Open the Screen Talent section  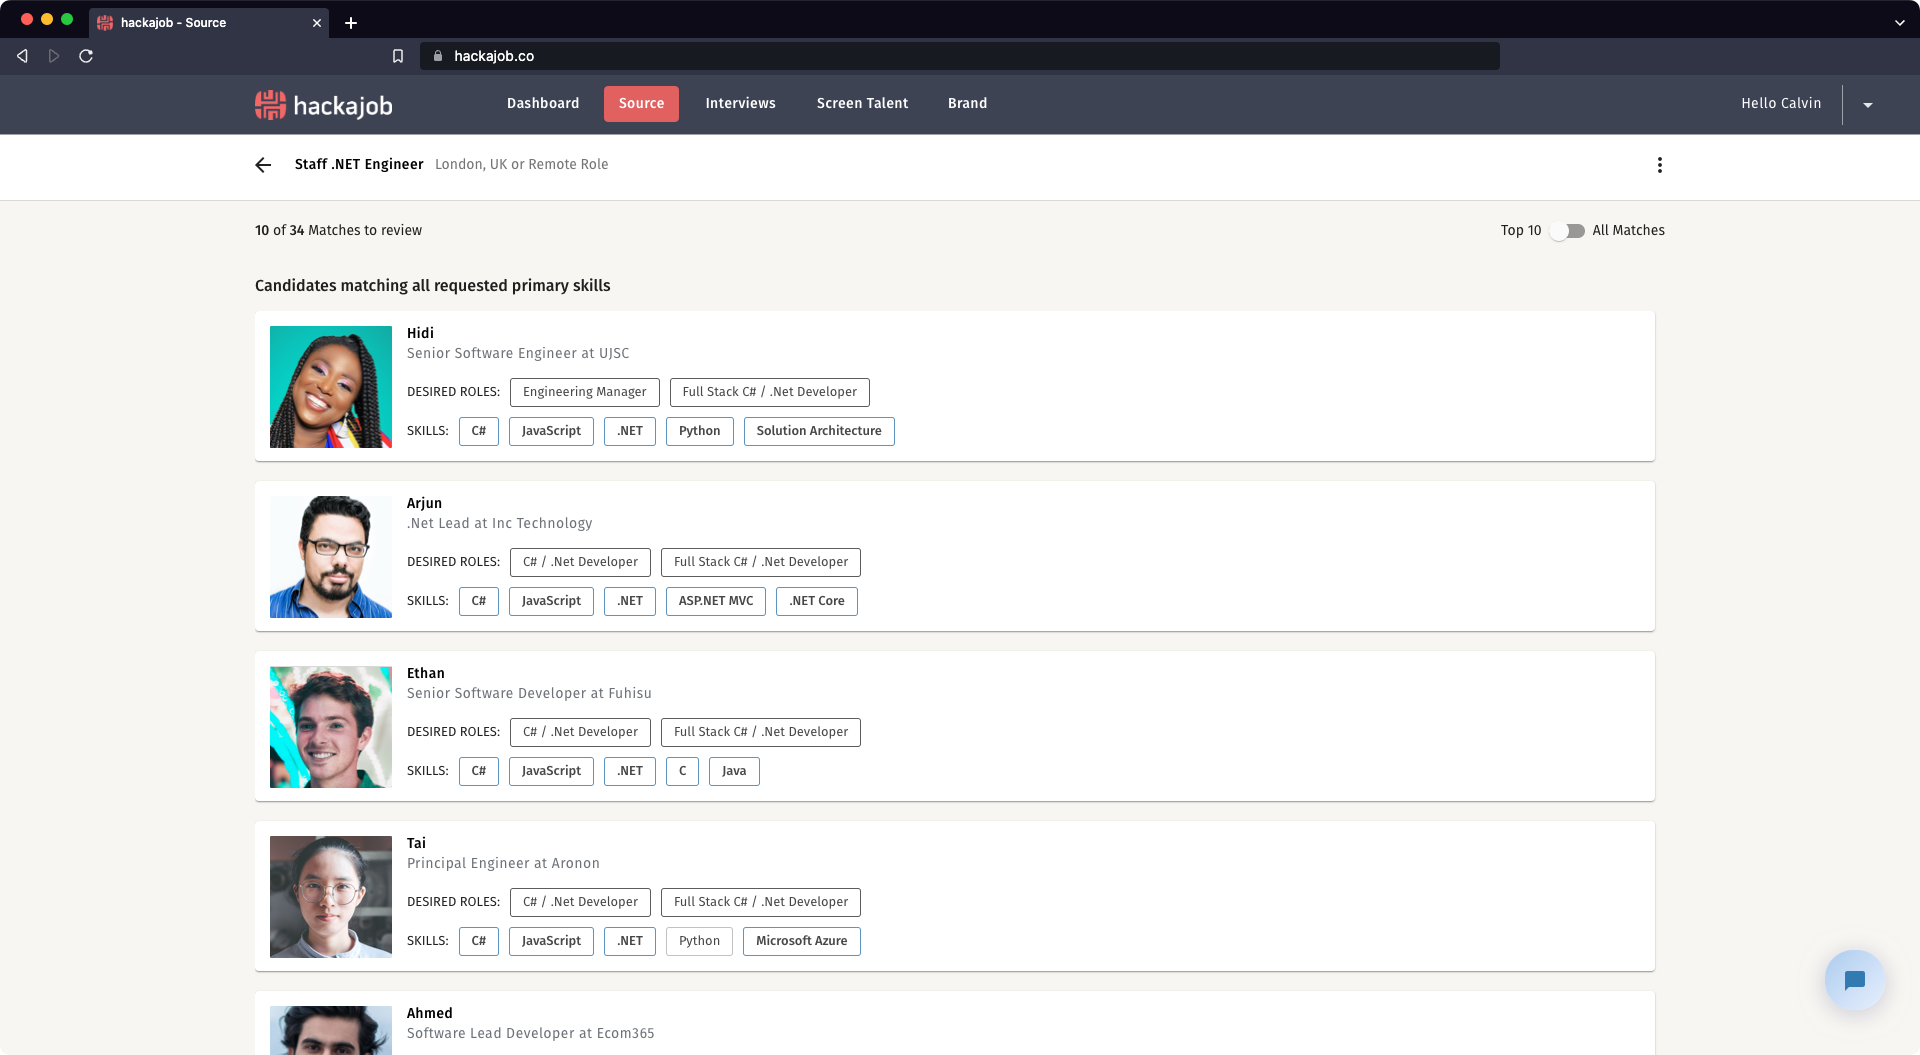861,103
